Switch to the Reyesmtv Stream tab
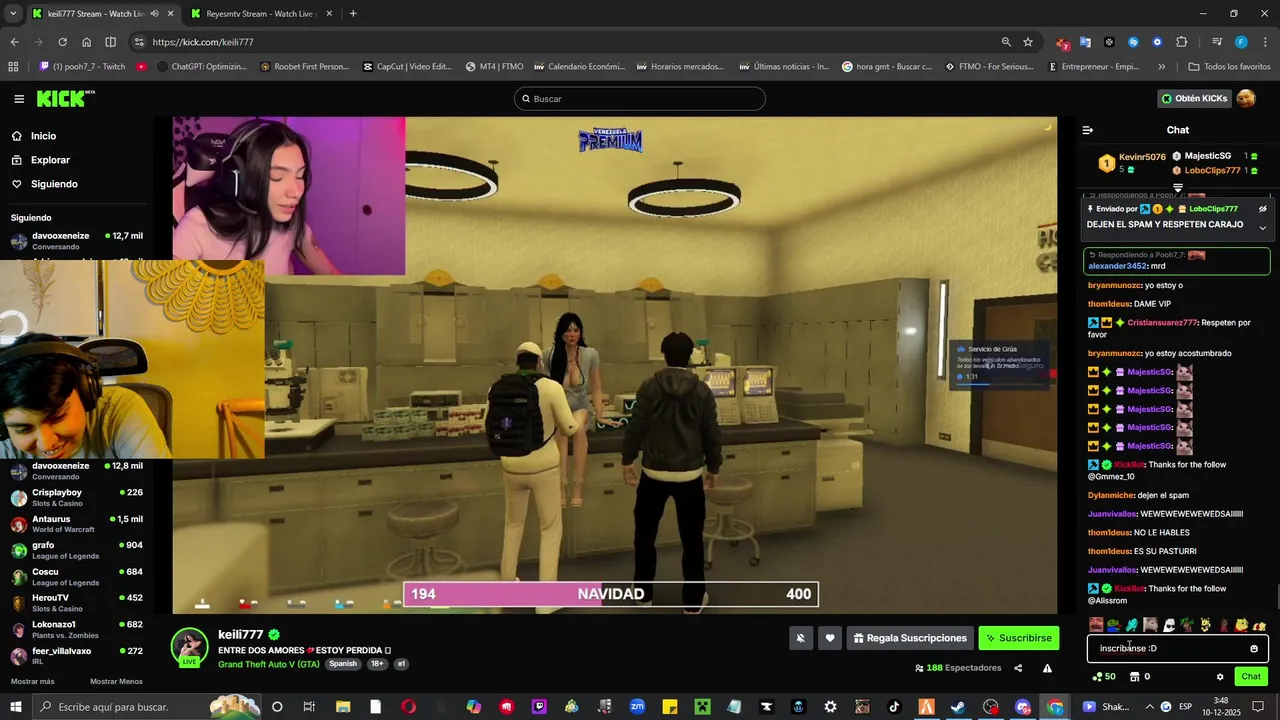1280x720 pixels. [260, 14]
